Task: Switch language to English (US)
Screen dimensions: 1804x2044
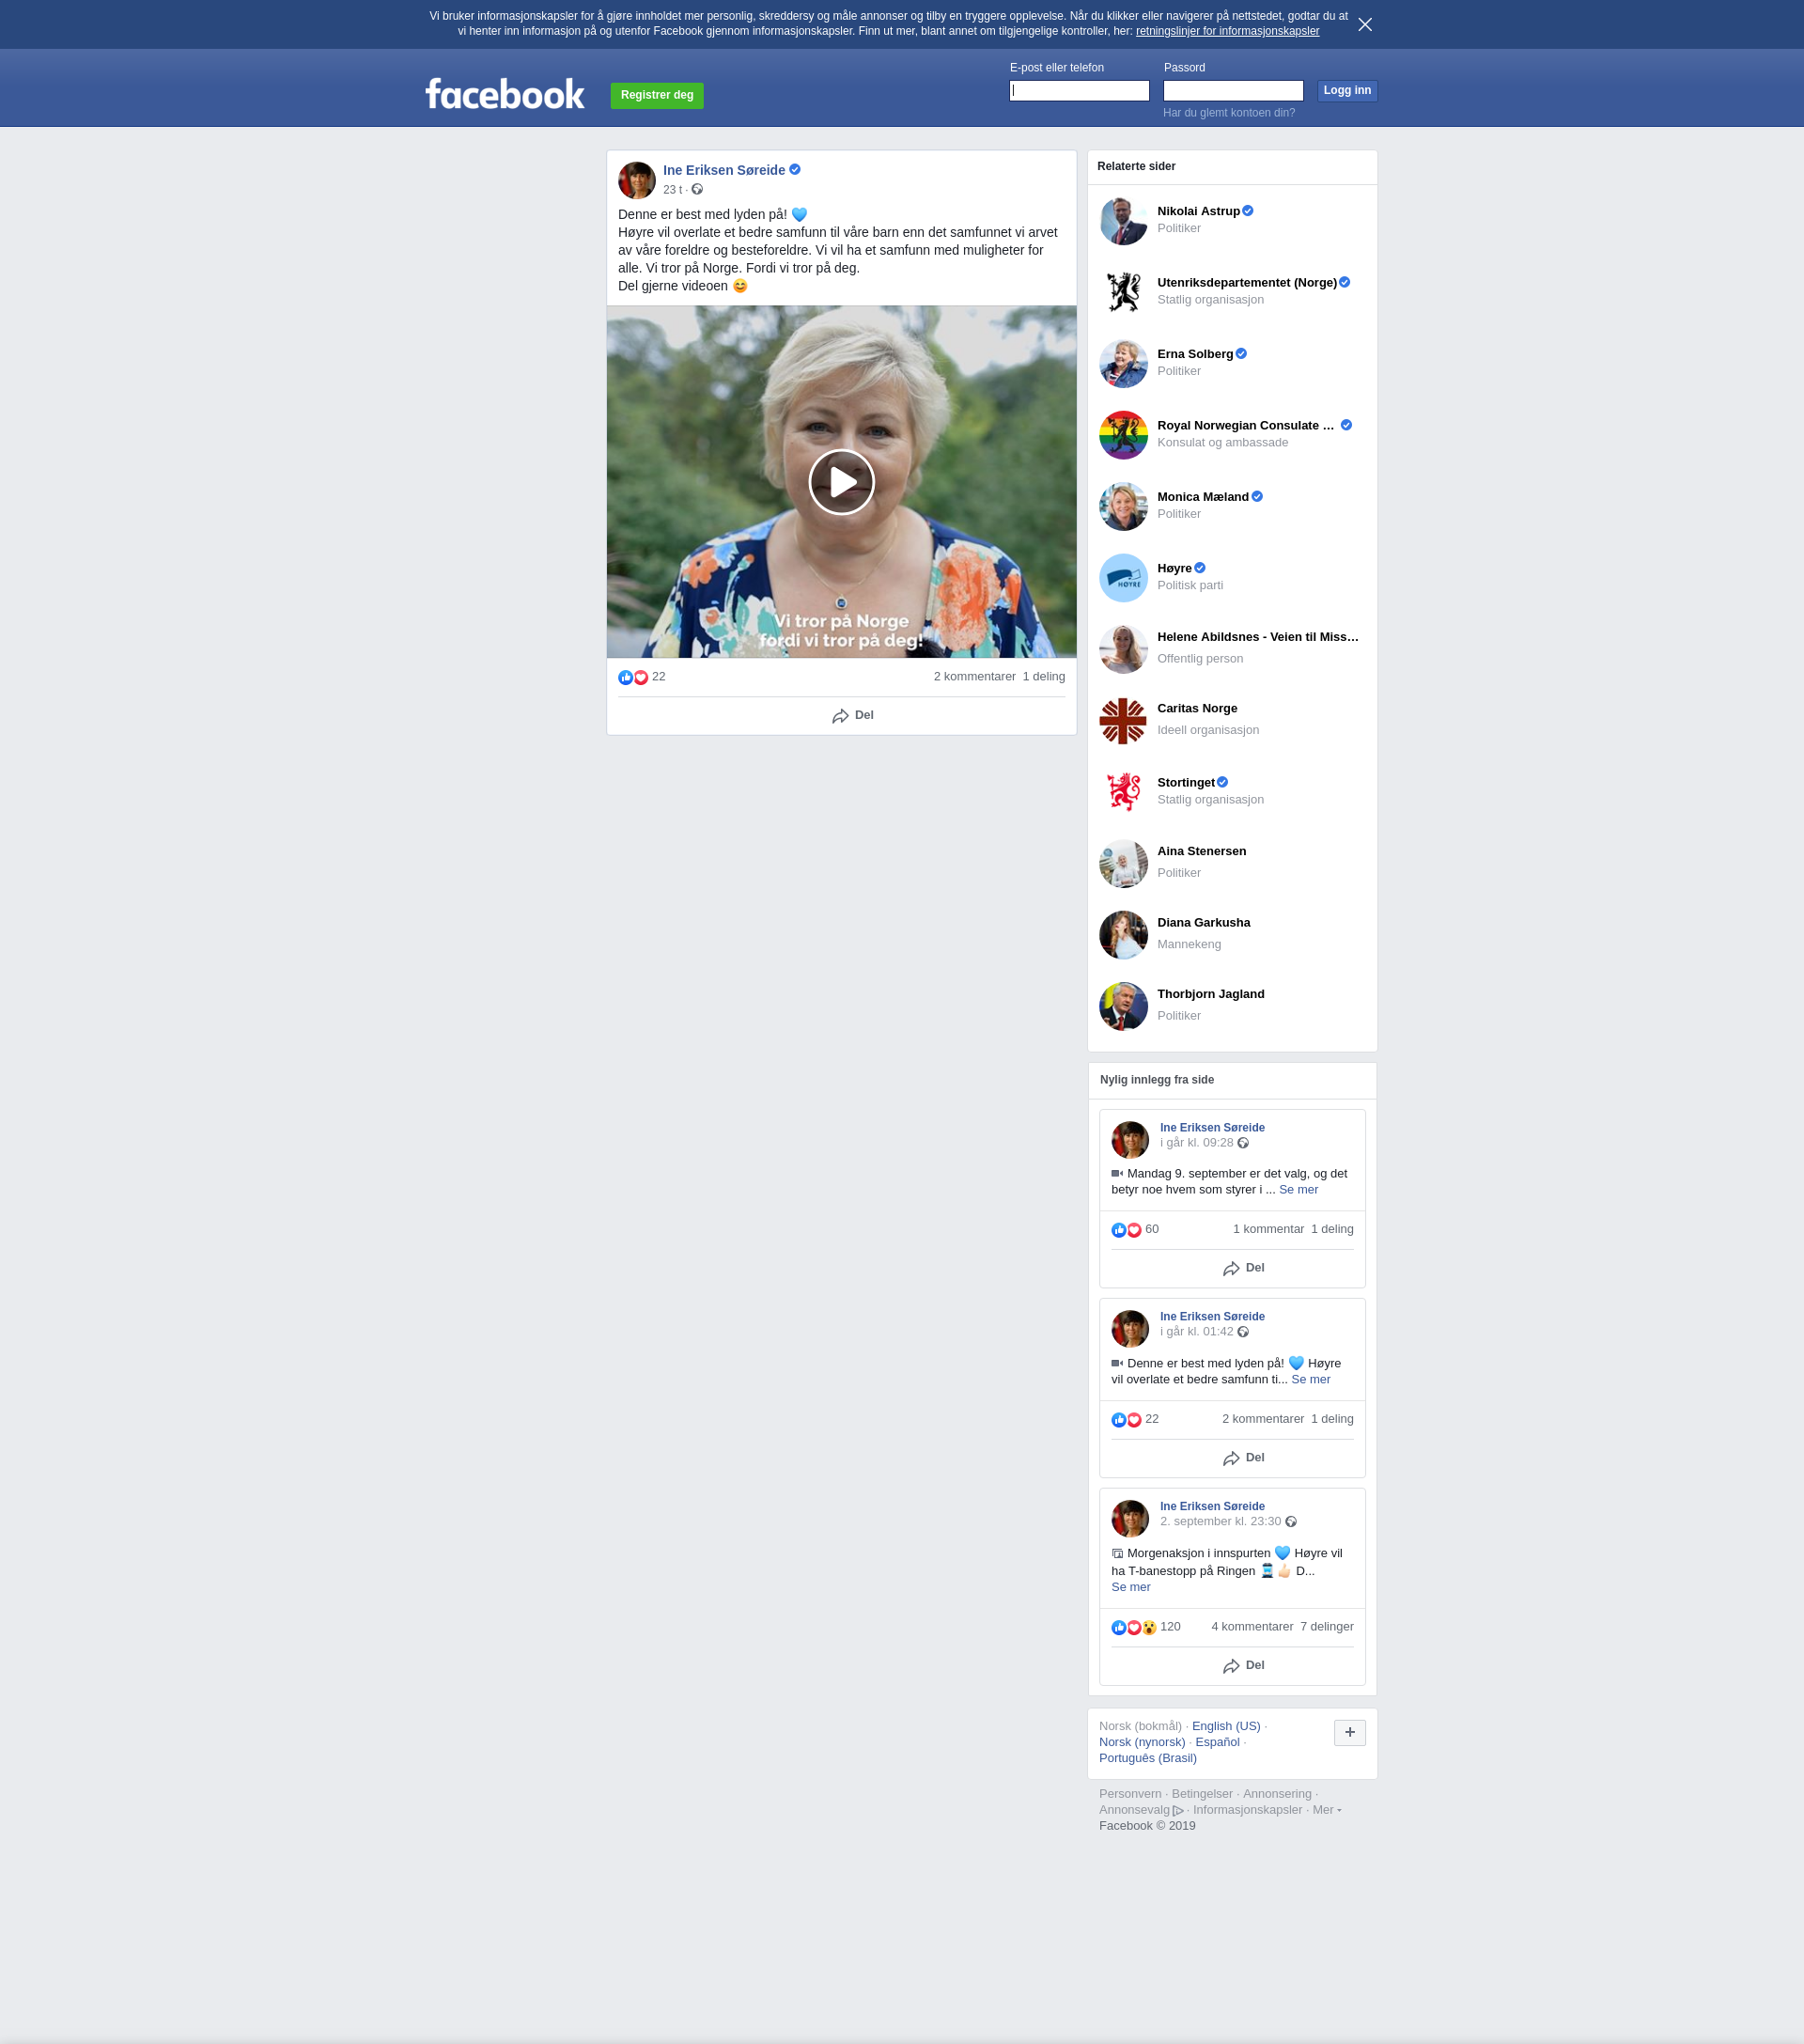Action: [1226, 1727]
